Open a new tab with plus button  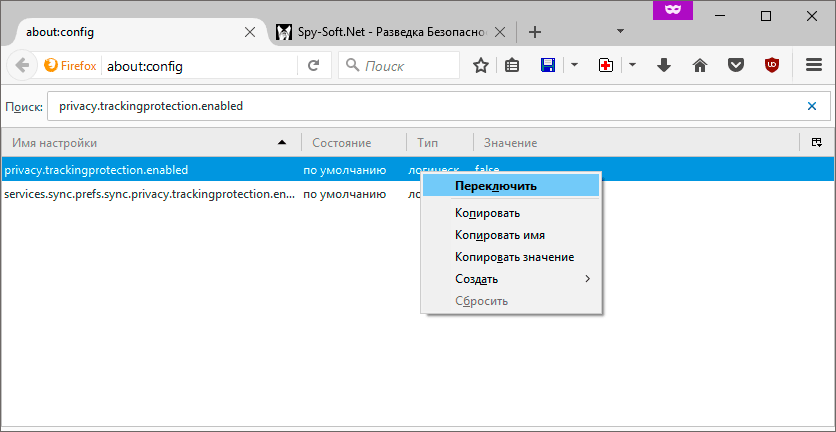[x=535, y=32]
